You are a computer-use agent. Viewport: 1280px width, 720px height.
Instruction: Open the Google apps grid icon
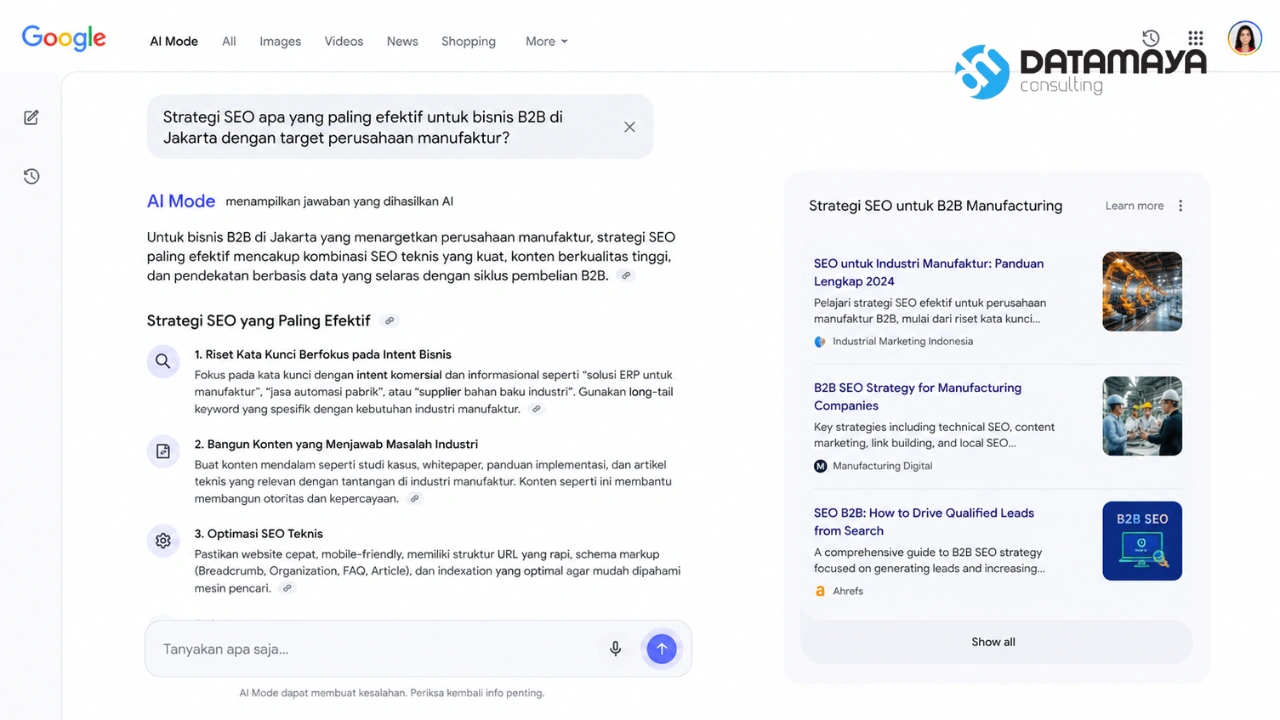pyautogui.click(x=1196, y=38)
